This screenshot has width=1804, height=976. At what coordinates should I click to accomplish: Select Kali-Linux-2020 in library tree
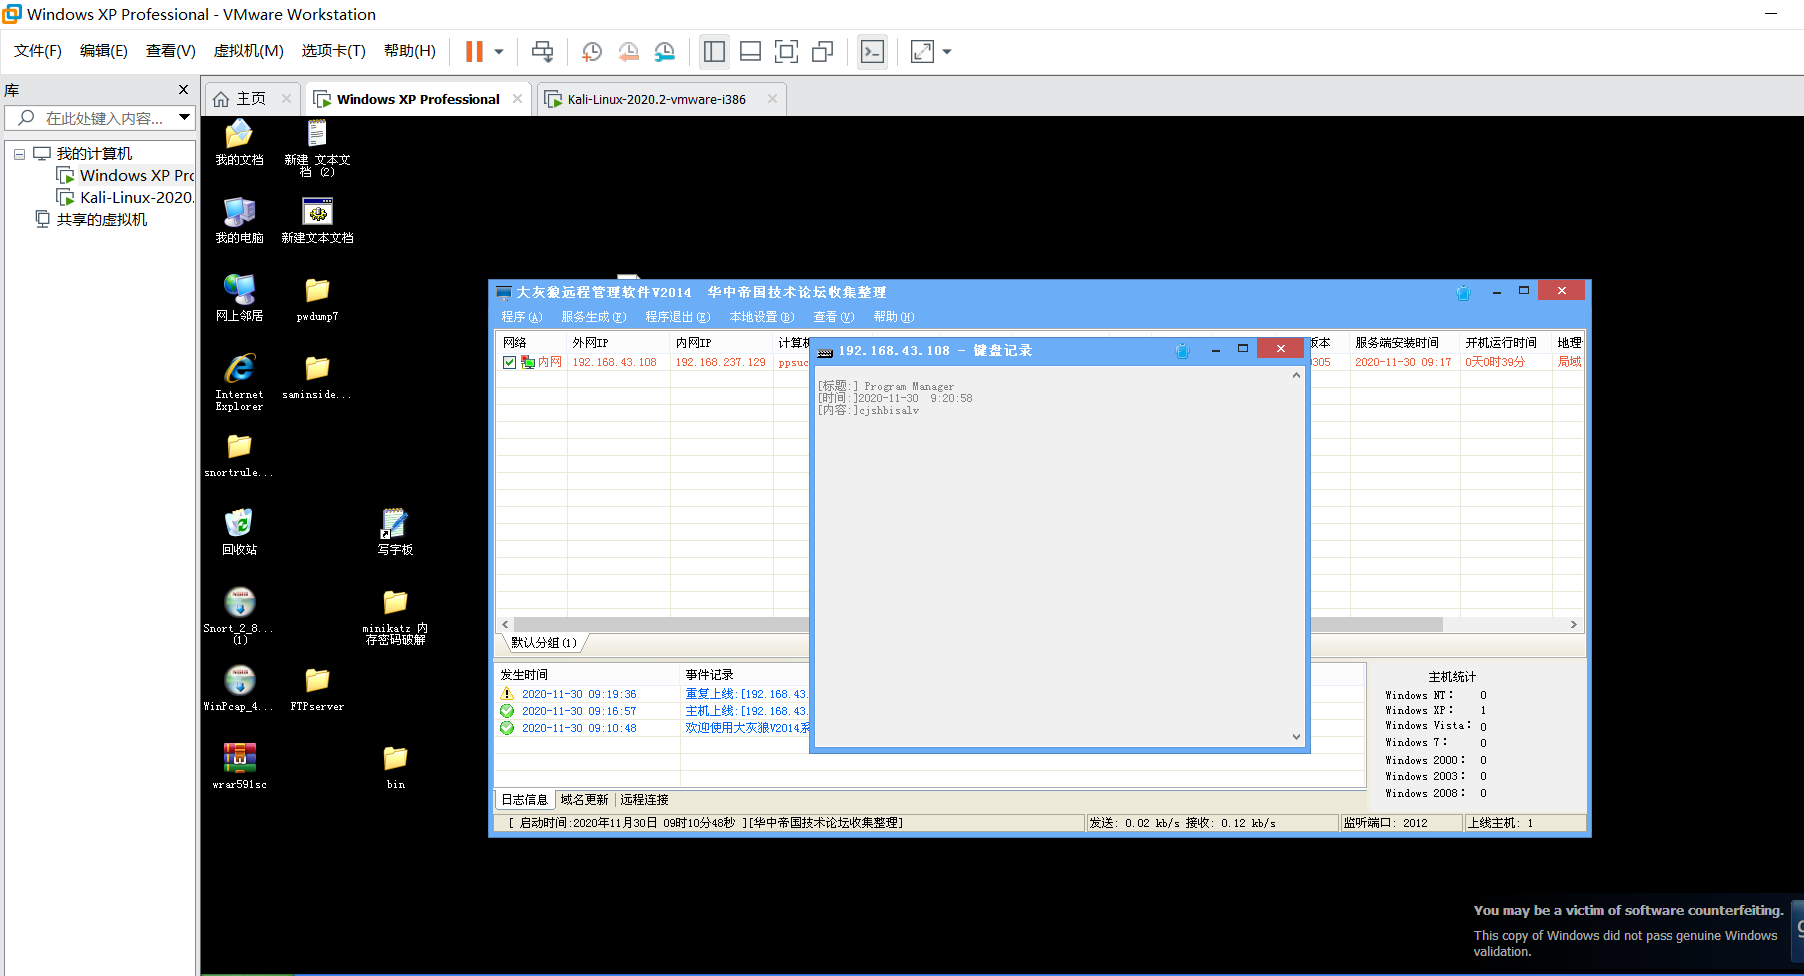click(126, 198)
